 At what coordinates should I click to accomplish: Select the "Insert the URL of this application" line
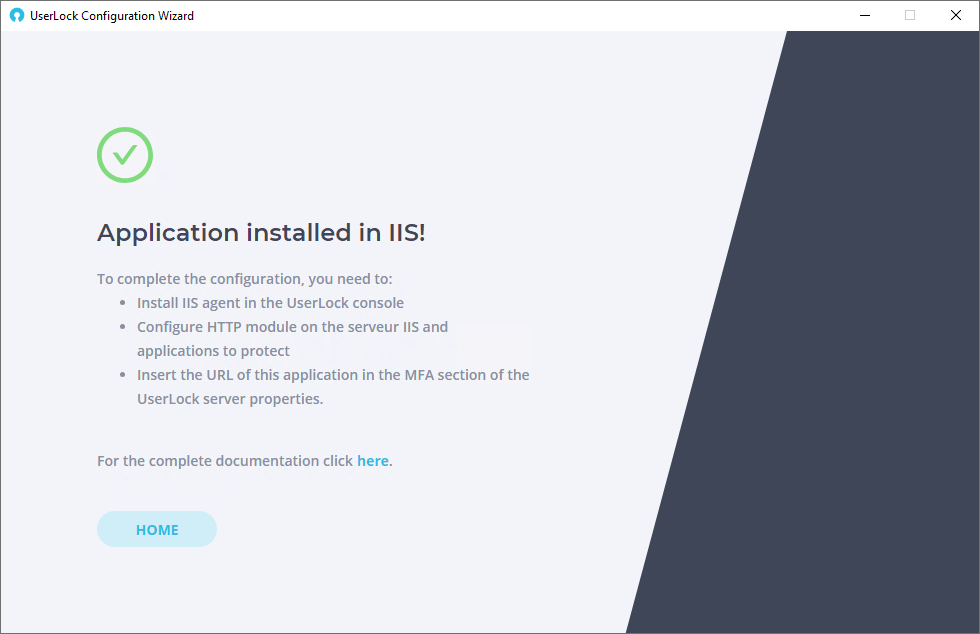pos(333,375)
